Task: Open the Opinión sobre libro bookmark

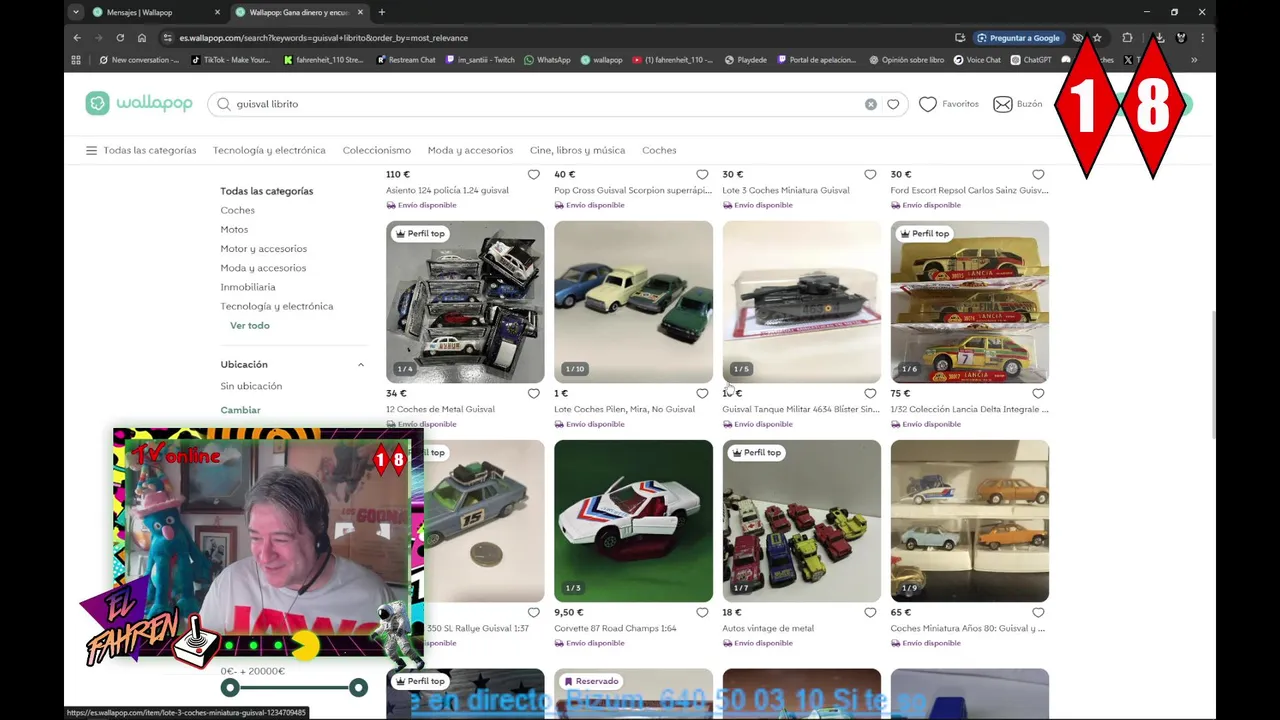Action: coord(906,60)
